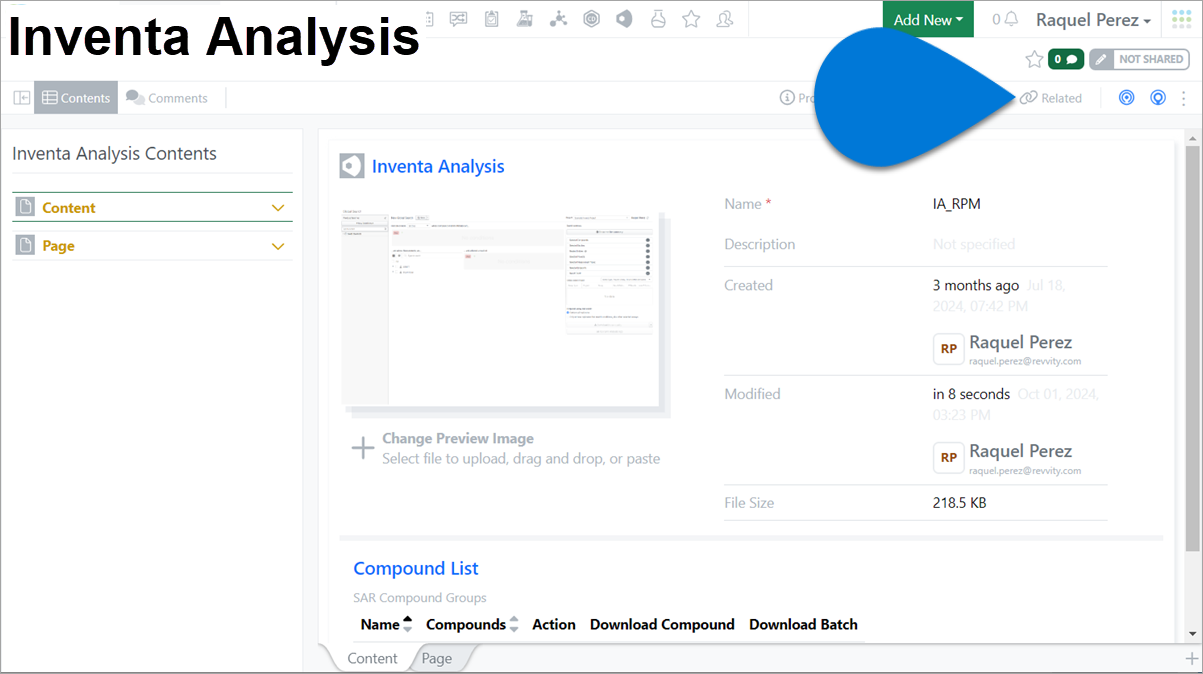Open Add New dropdown
The height and width of the screenshot is (674, 1203).
click(x=928, y=19)
